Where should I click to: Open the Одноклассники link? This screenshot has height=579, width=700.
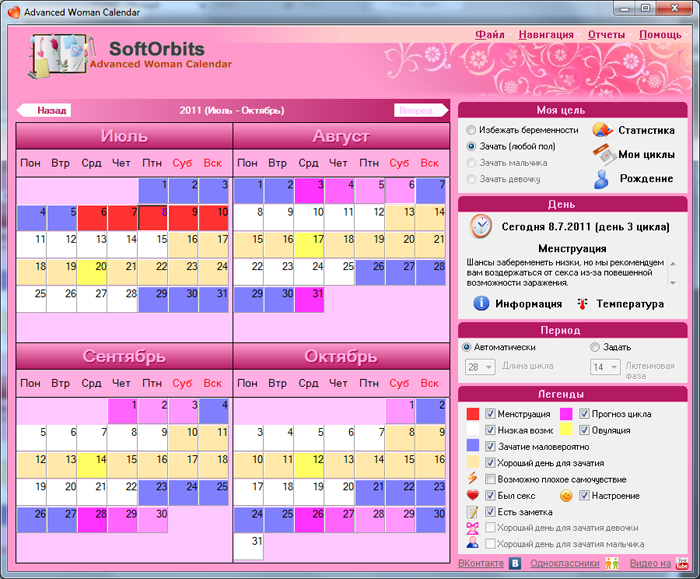(x=564, y=564)
